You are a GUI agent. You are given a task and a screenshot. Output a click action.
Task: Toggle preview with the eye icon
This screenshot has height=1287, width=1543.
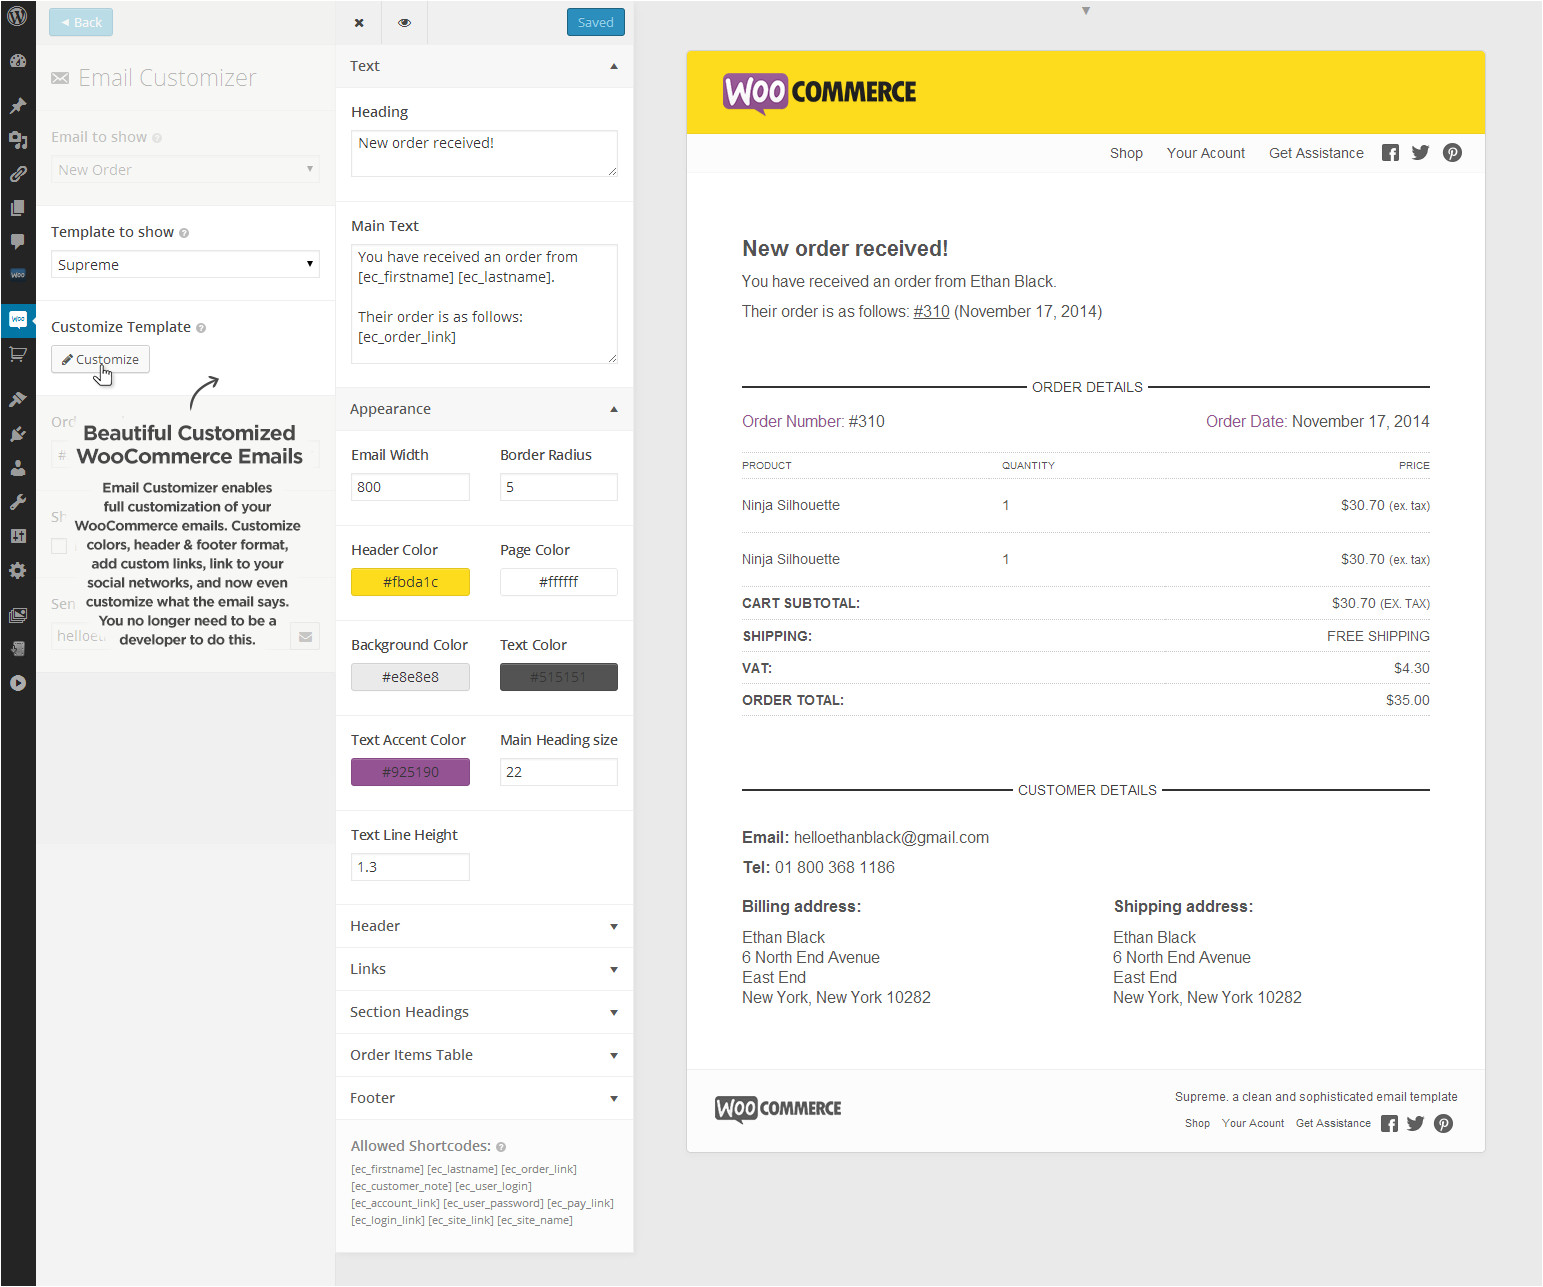pos(404,23)
